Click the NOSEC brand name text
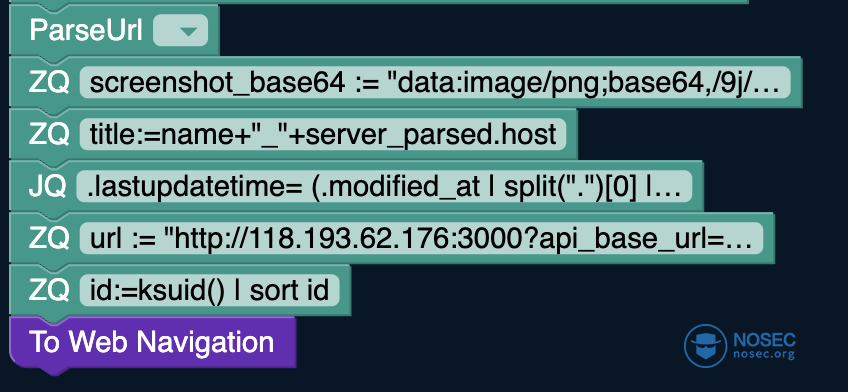 [764, 340]
